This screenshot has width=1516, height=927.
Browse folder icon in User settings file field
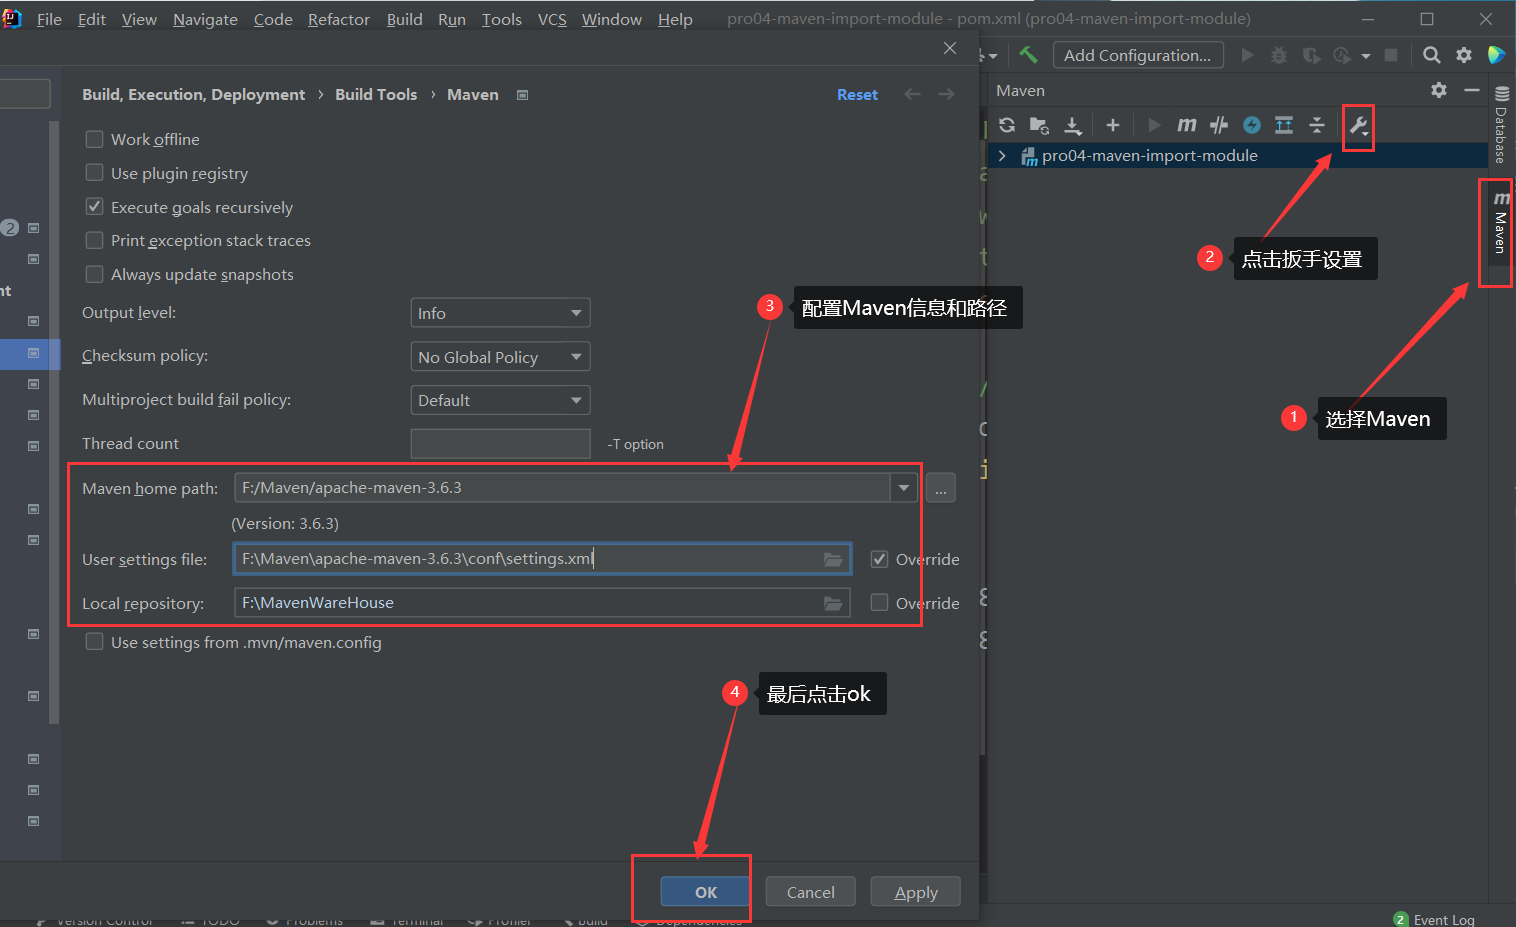(833, 559)
